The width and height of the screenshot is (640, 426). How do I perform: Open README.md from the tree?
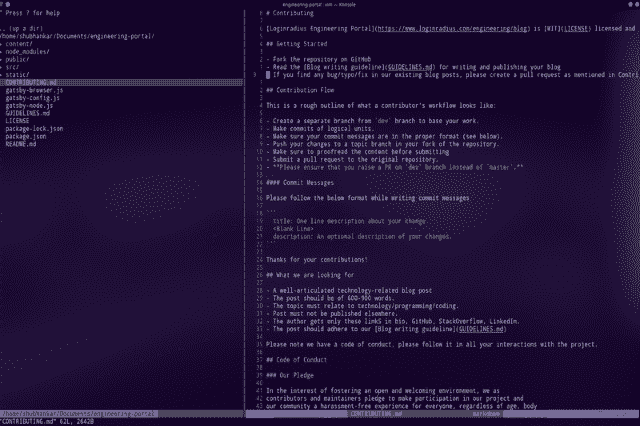tap(20, 144)
